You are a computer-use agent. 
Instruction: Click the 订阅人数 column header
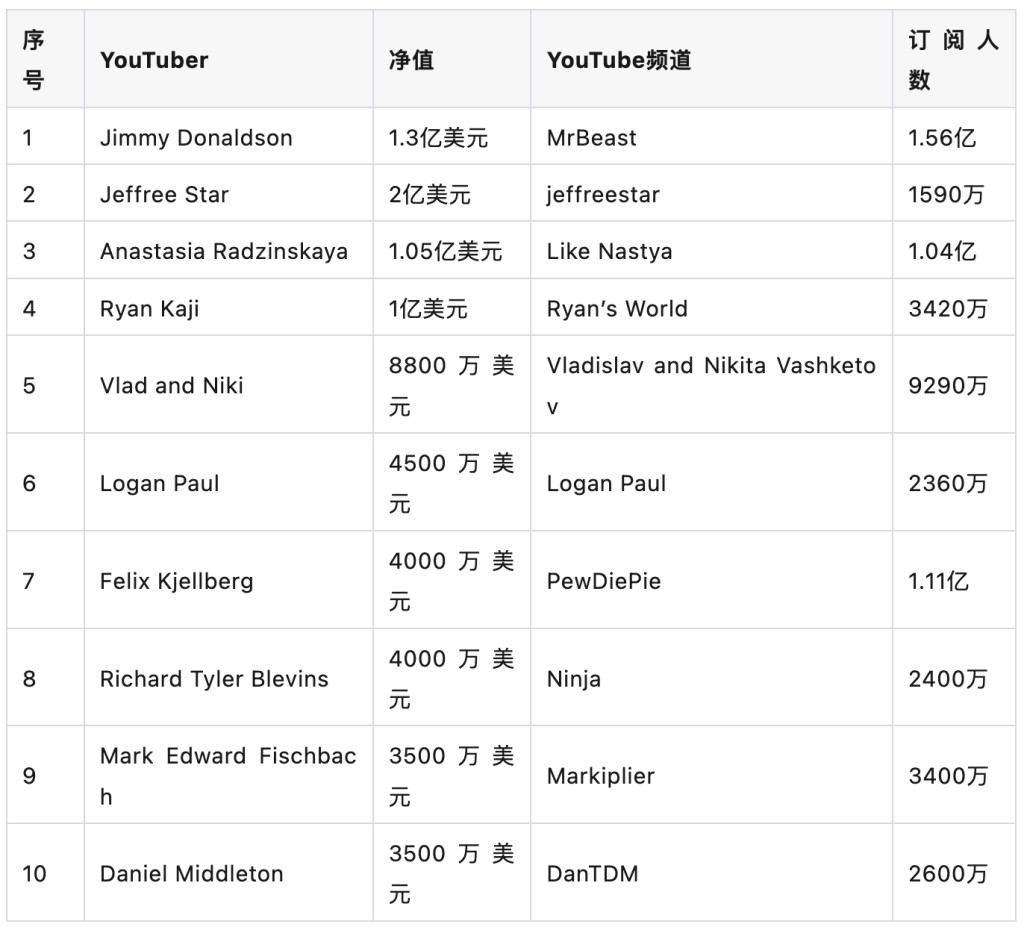[954, 59]
